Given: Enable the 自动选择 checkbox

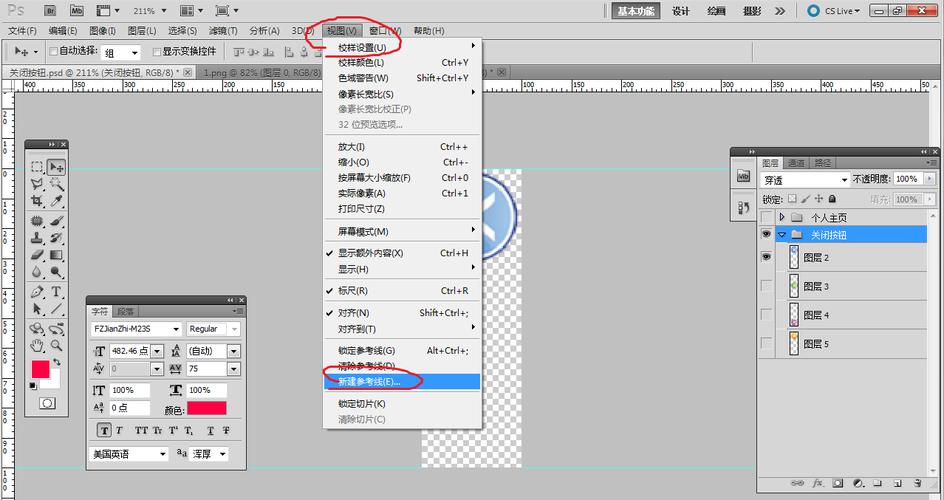Looking at the screenshot, I should pyautogui.click(x=53, y=52).
